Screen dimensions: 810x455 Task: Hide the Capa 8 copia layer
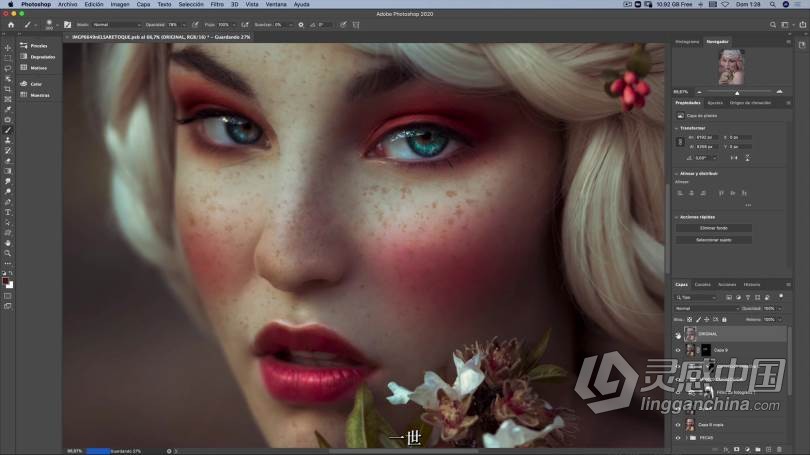[x=678, y=425]
